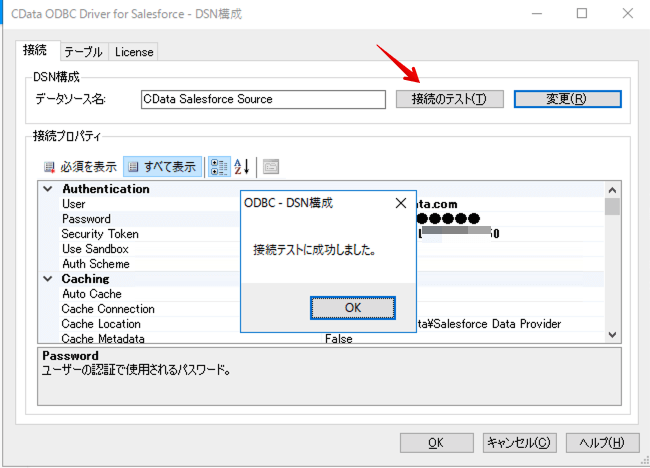
Task: Select すべて表示 filter button
Action: click(x=162, y=167)
